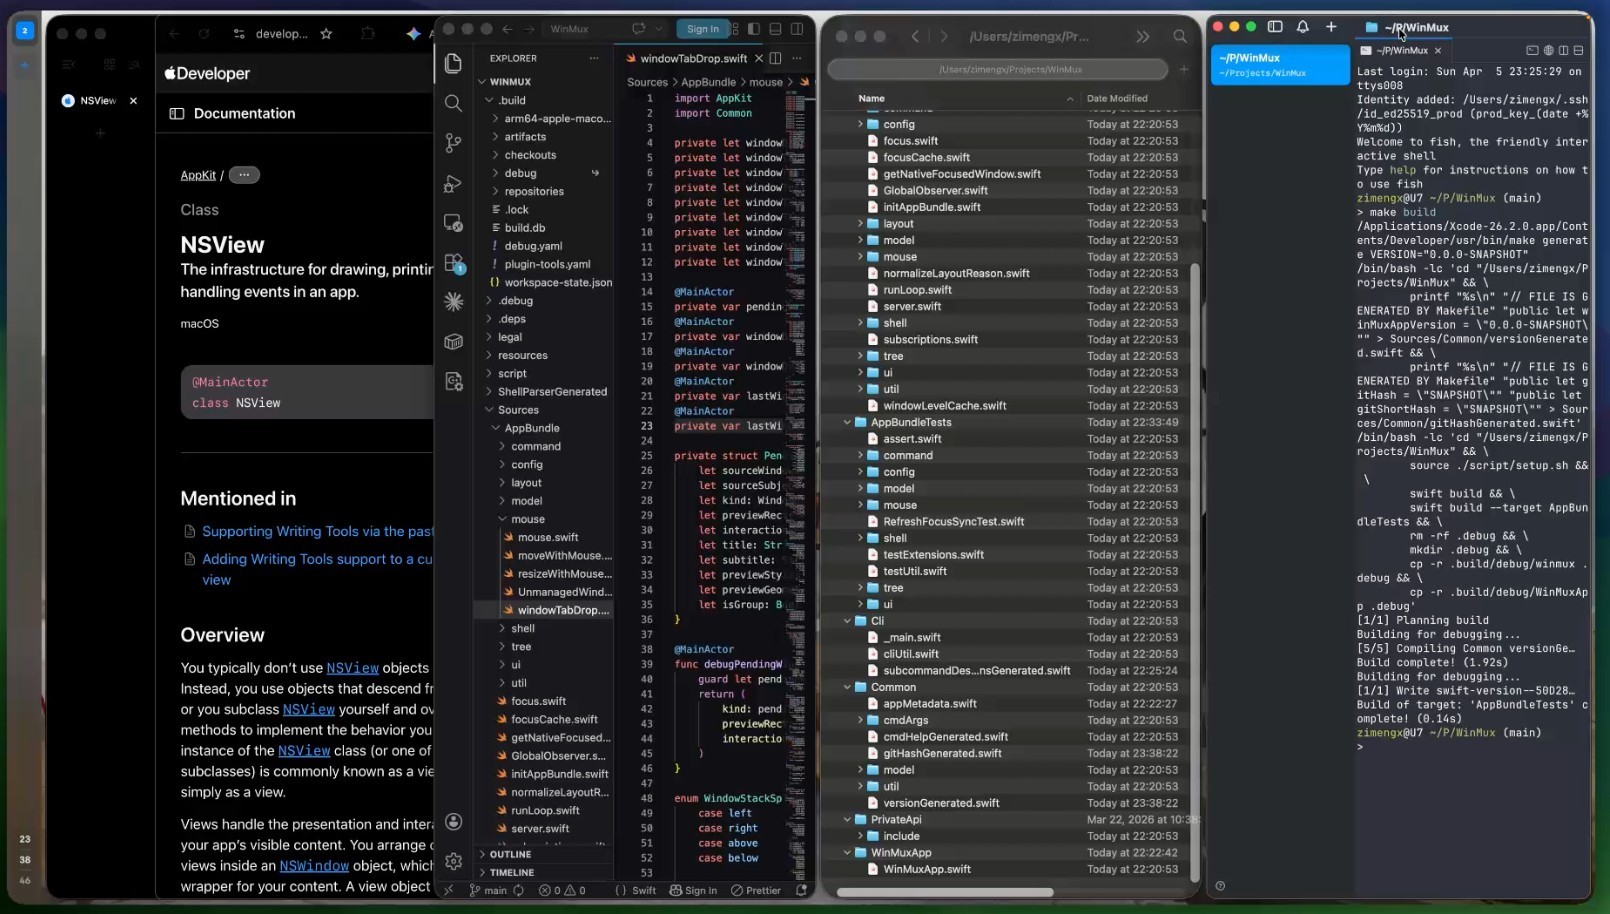1610x914 pixels.
Task: Click the search icon in Finder window
Action: 1180,36
